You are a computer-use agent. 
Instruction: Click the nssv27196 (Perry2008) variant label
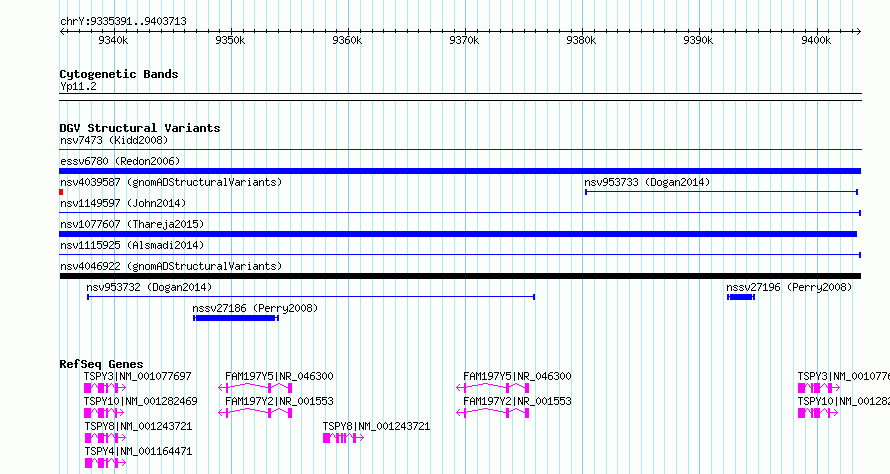tap(789, 287)
